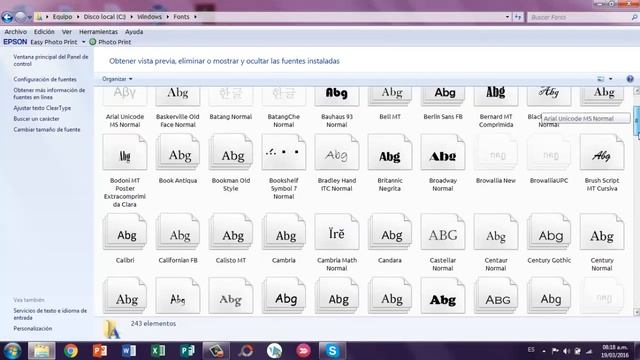Open the Ver menu
The image size is (640, 360).
coord(67,31)
